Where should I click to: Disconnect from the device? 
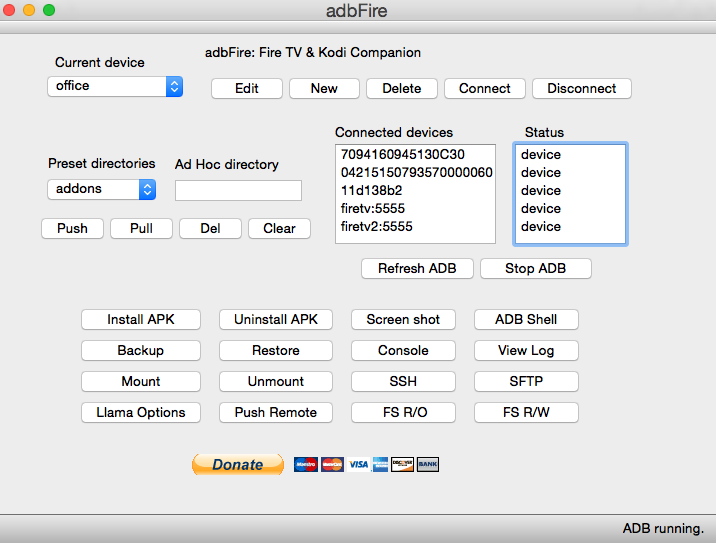coord(582,89)
